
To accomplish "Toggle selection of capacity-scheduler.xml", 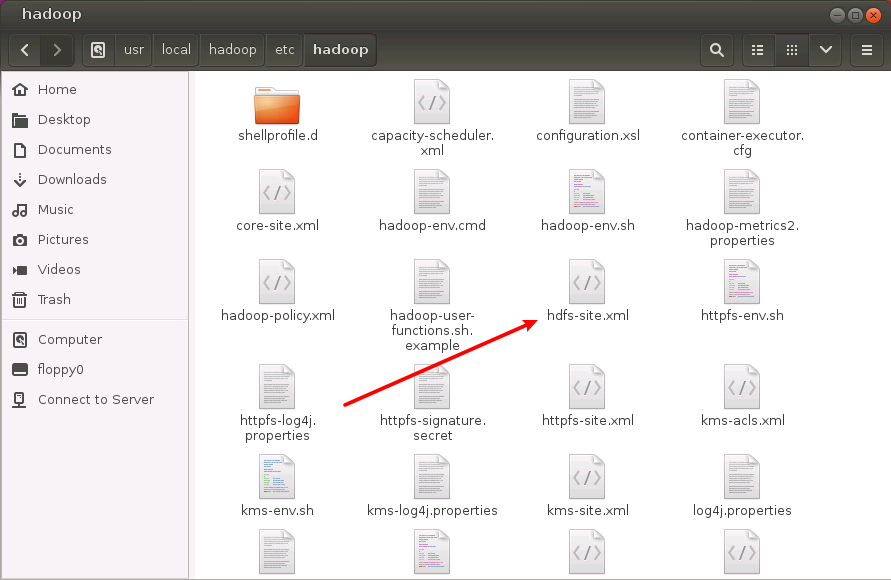I will coord(432,105).
